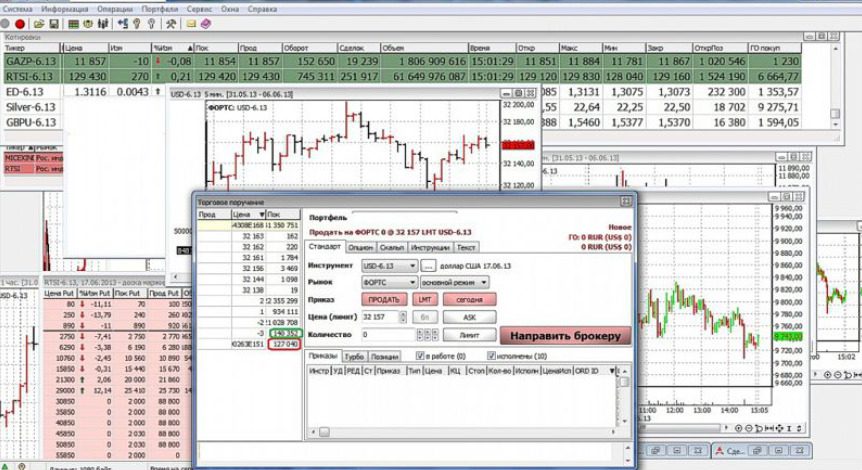Click the ASK price button

click(469, 317)
